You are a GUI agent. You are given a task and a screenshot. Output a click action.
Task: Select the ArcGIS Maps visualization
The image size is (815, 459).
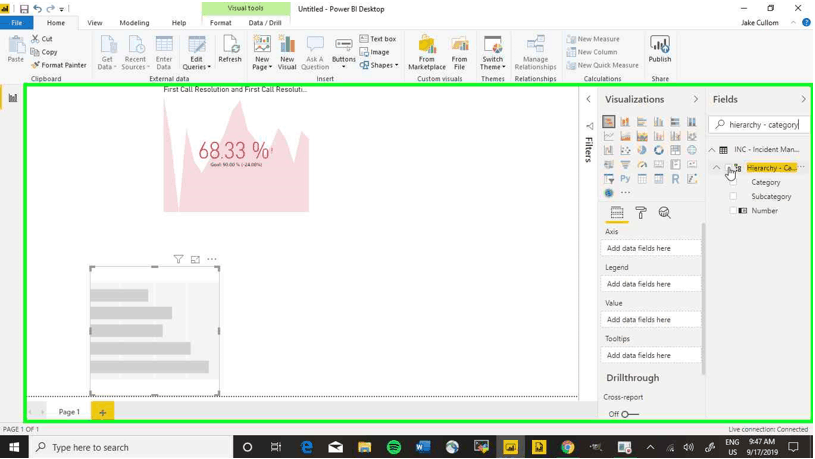coord(609,193)
